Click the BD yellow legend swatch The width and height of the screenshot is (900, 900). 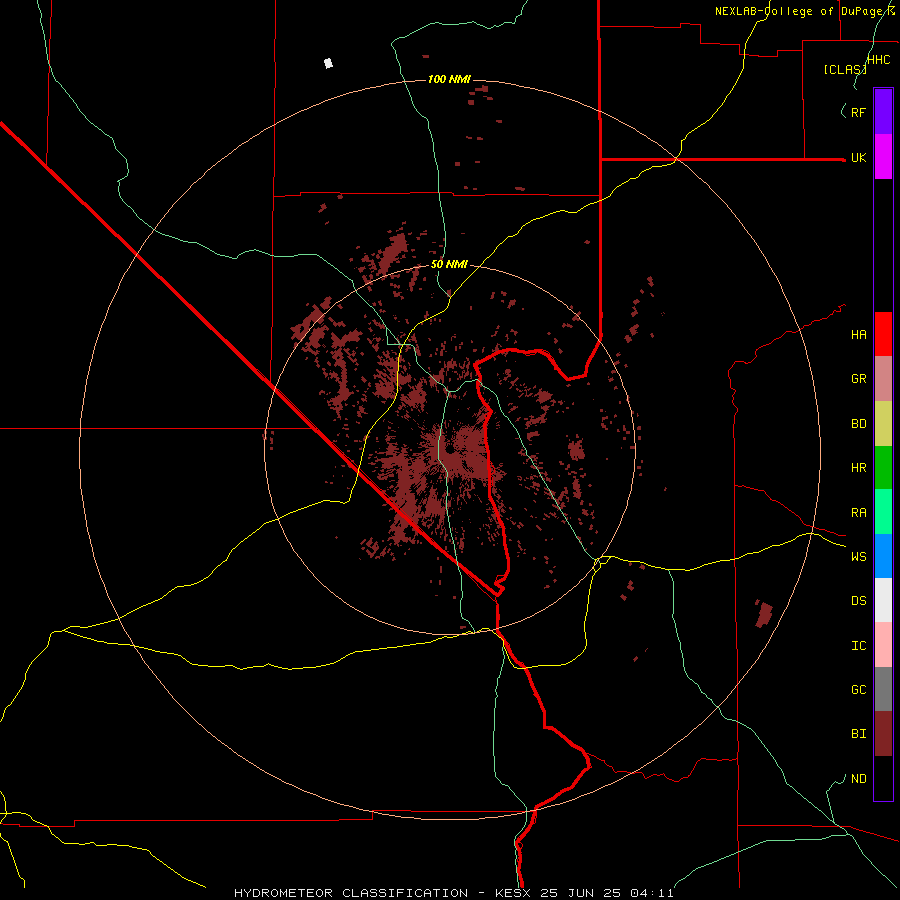coord(883,424)
